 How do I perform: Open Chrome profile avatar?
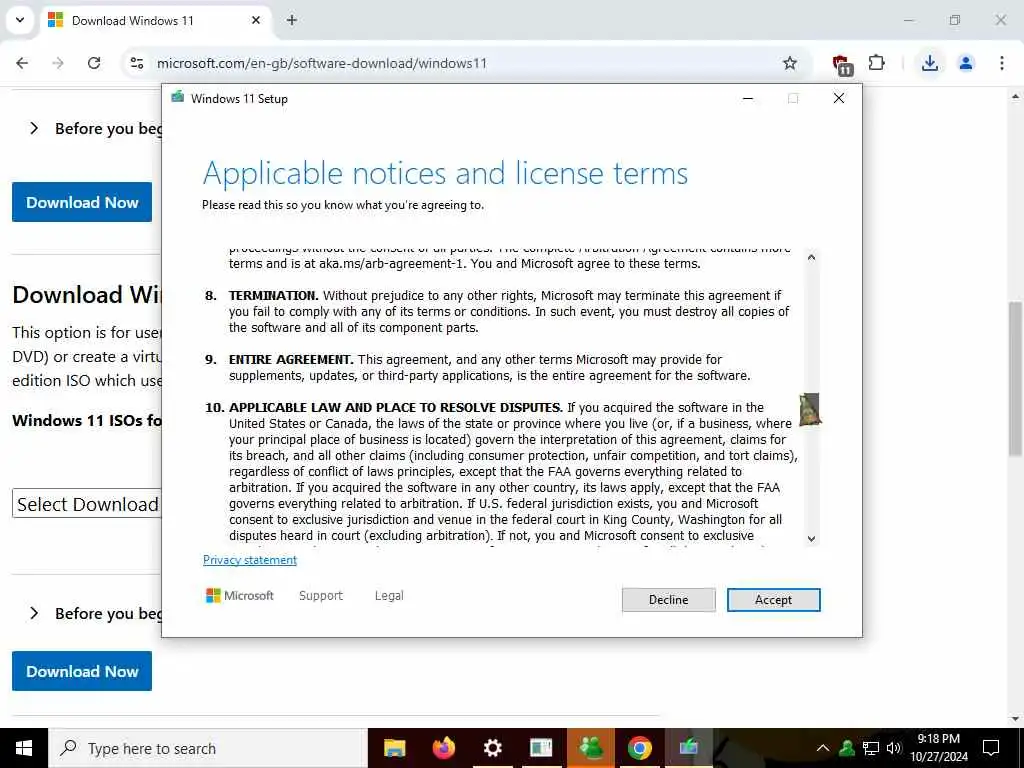click(x=965, y=63)
